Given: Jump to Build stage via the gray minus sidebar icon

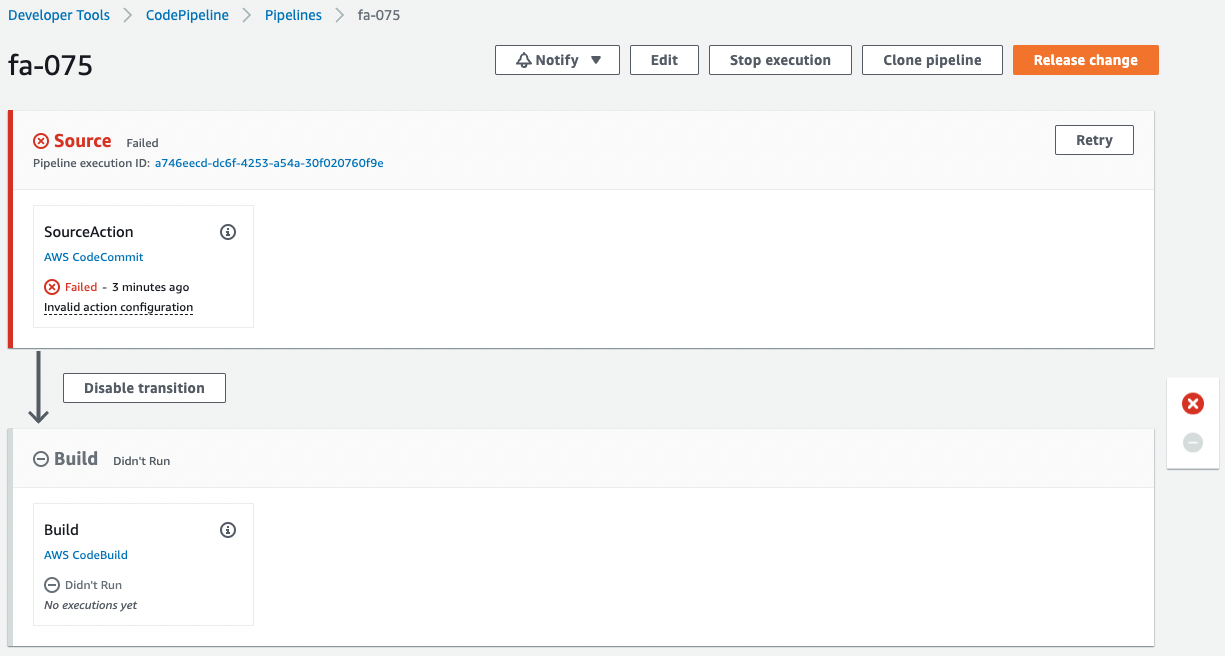Looking at the screenshot, I should [1192, 442].
